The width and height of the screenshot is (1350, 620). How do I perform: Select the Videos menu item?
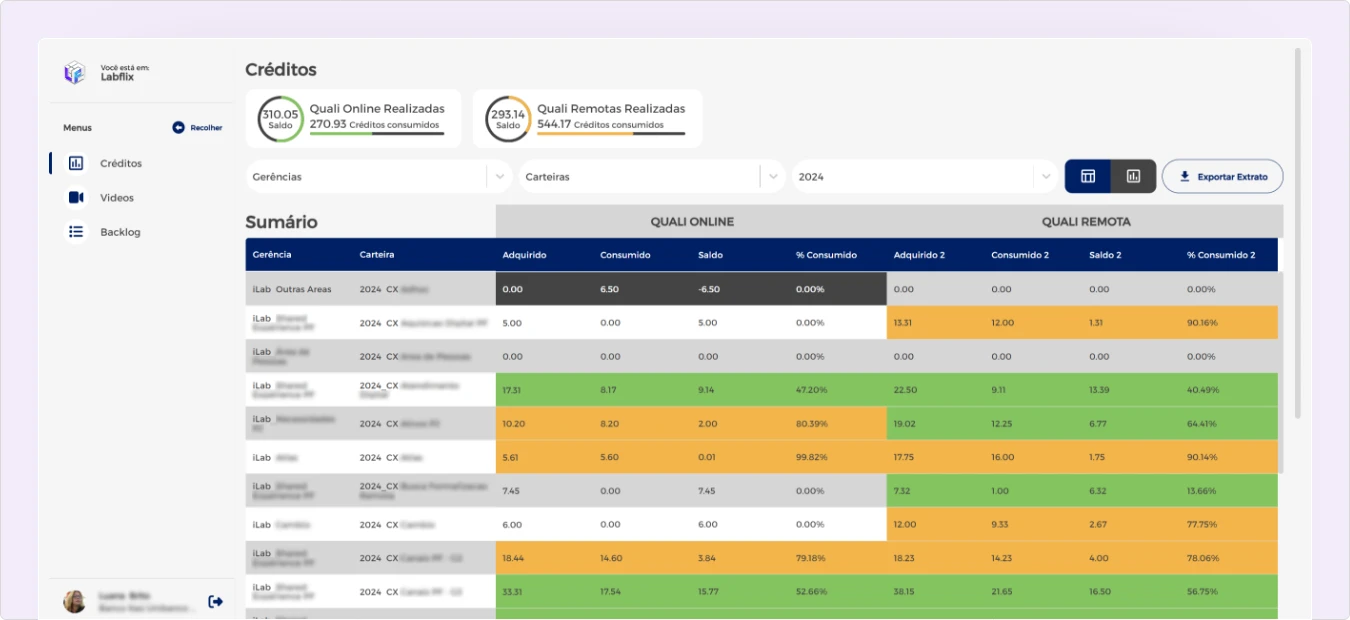(117, 198)
